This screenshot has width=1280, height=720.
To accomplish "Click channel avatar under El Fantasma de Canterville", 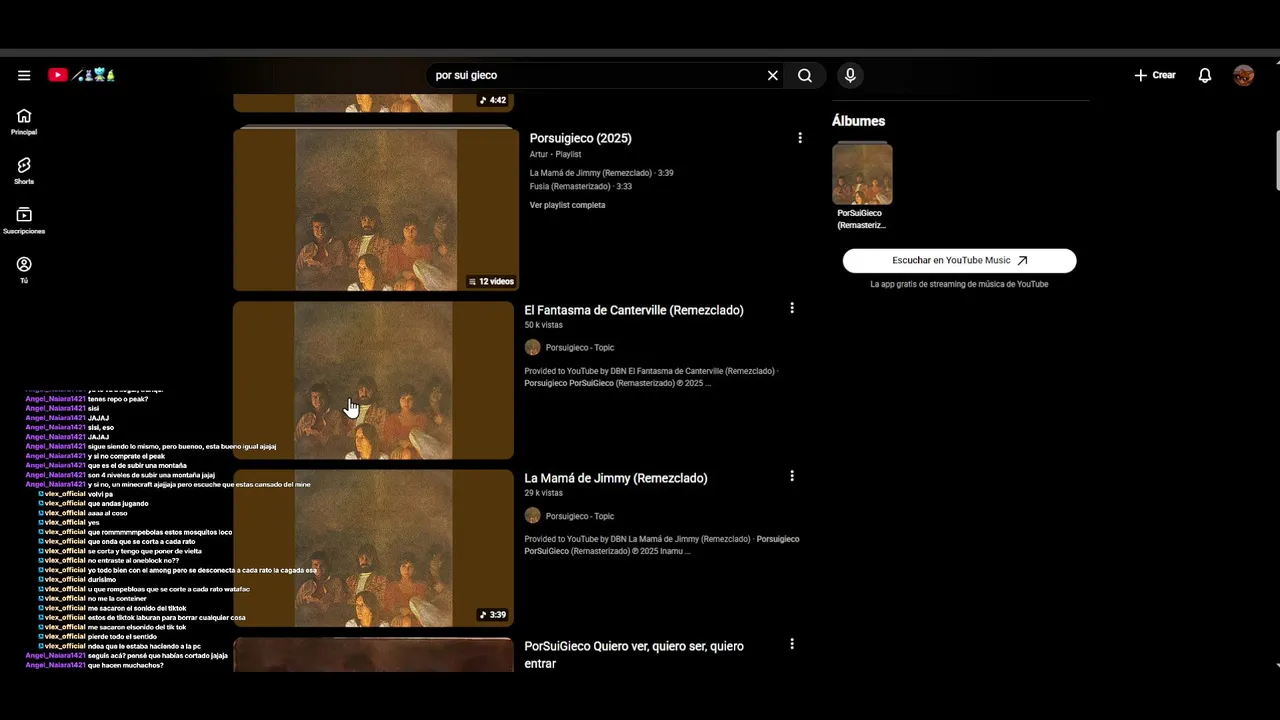I will click(x=532, y=347).
